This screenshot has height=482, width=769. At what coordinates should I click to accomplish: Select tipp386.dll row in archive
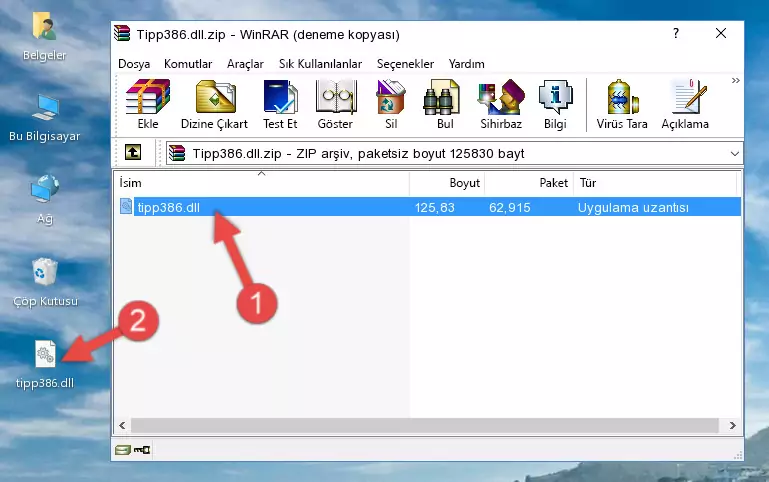pos(429,207)
